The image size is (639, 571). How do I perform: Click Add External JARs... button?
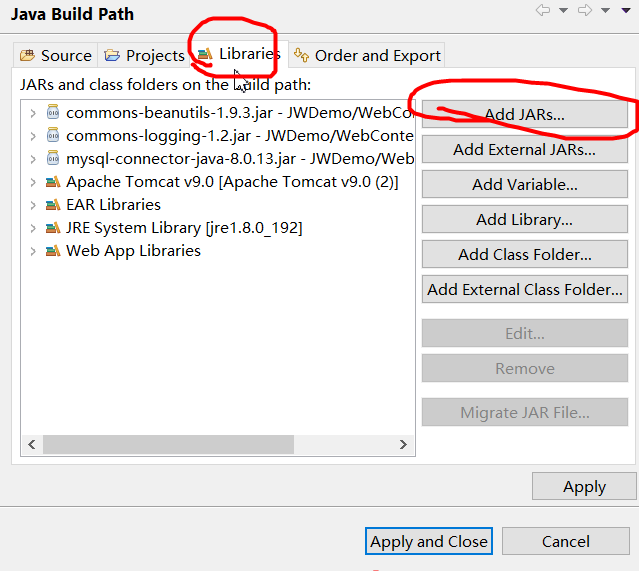click(525, 150)
